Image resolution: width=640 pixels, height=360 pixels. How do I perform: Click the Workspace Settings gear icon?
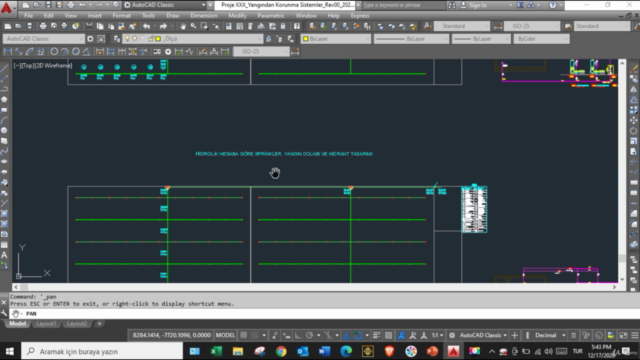click(90, 39)
